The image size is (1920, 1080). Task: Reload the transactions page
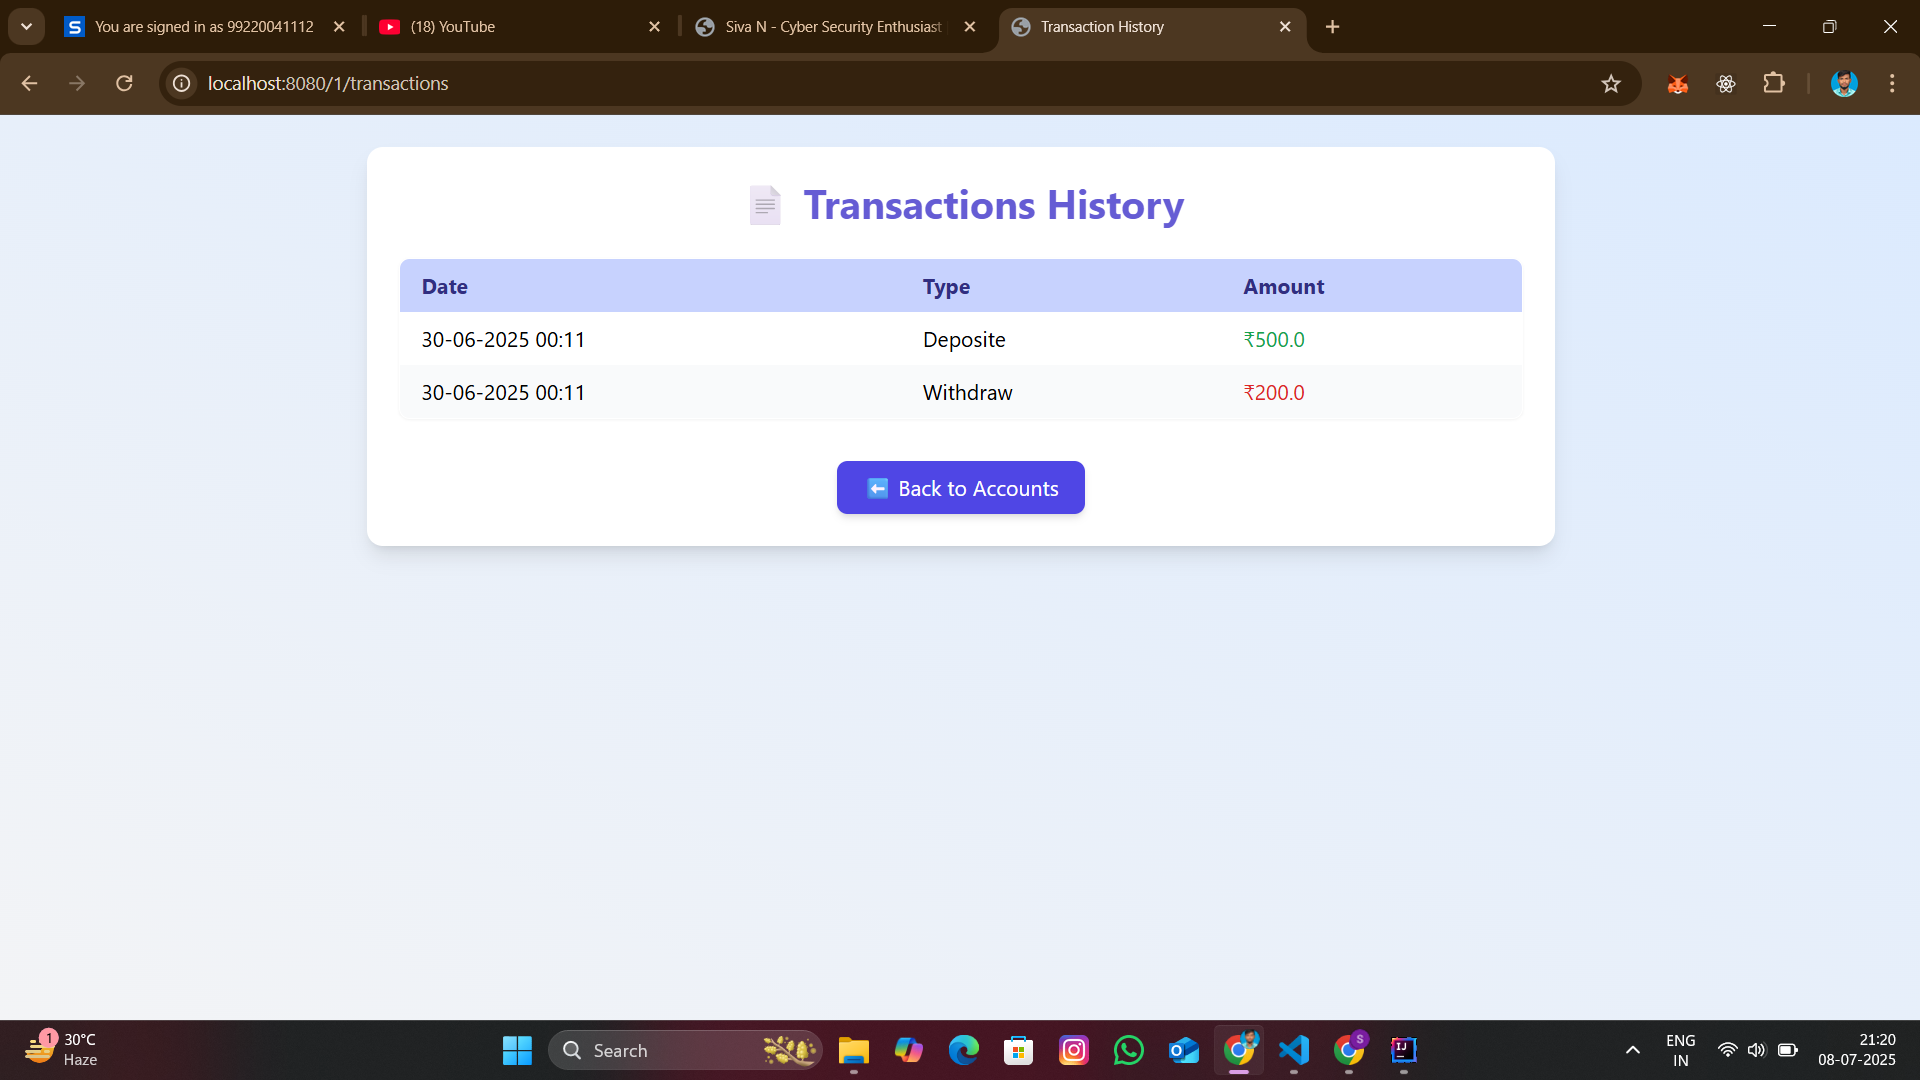pos(124,84)
